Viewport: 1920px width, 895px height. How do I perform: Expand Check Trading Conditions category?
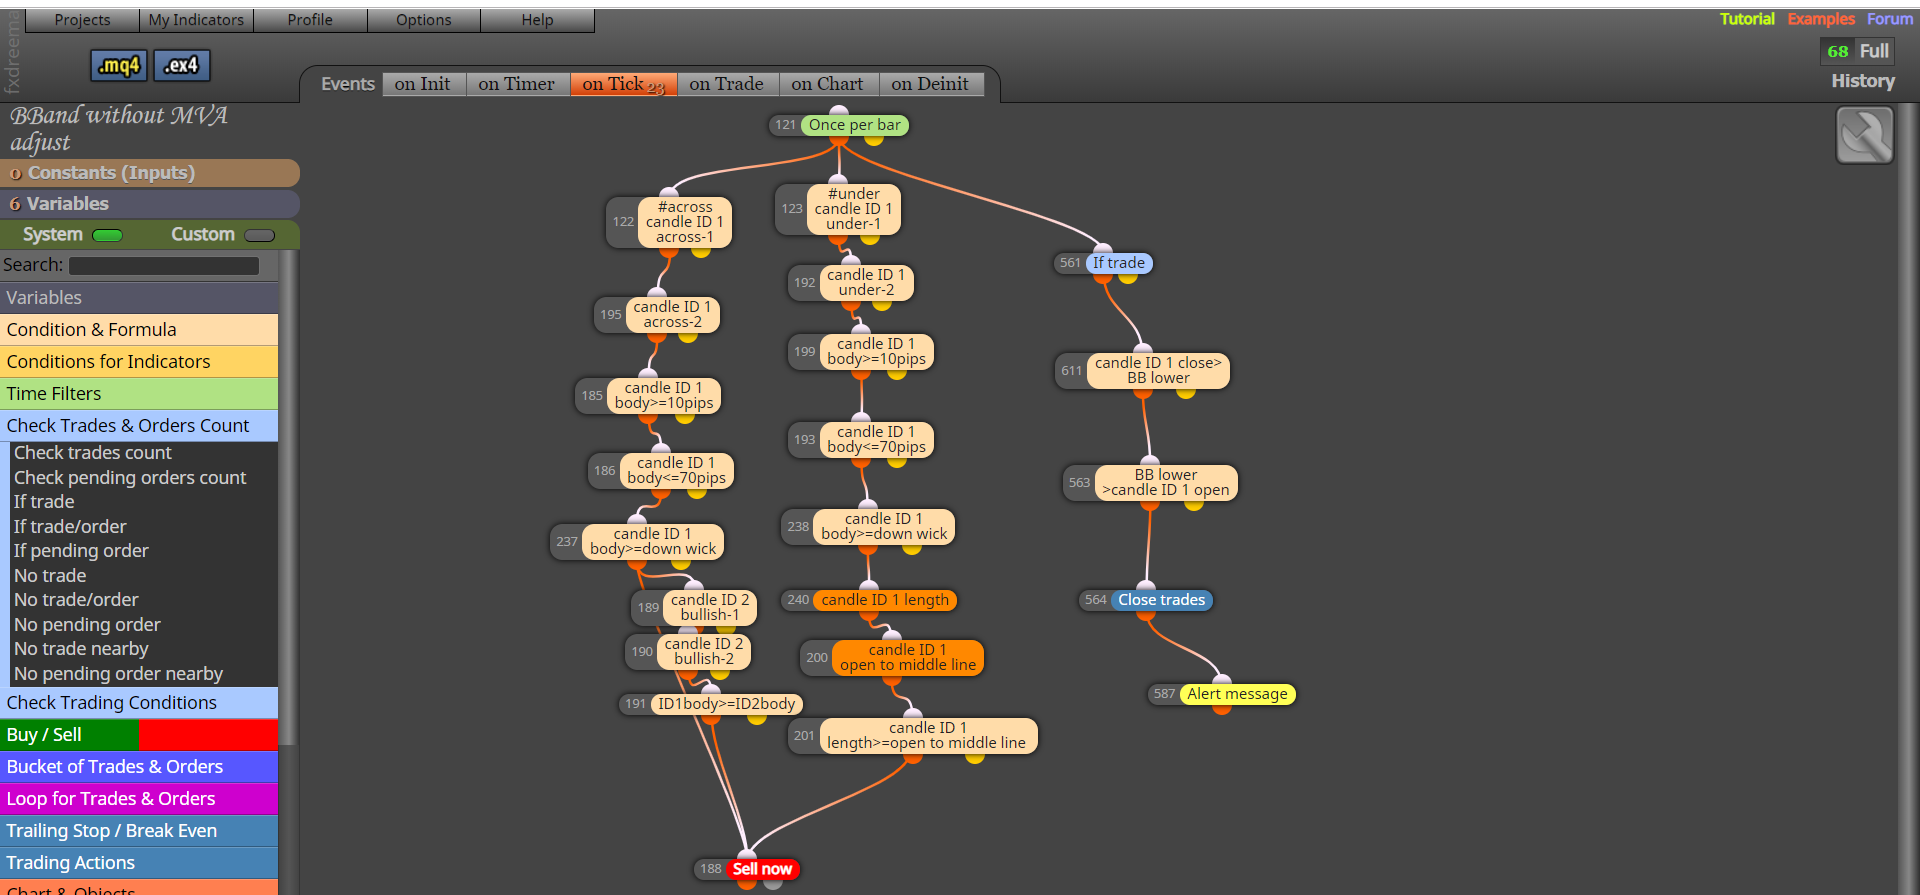coord(139,703)
